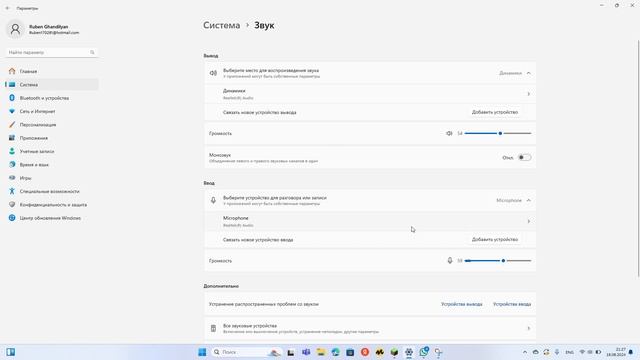Image resolution: width=640 pixels, height=360 pixels.
Task: Switch the ENG input language in the tray
Action: click(x=569, y=352)
